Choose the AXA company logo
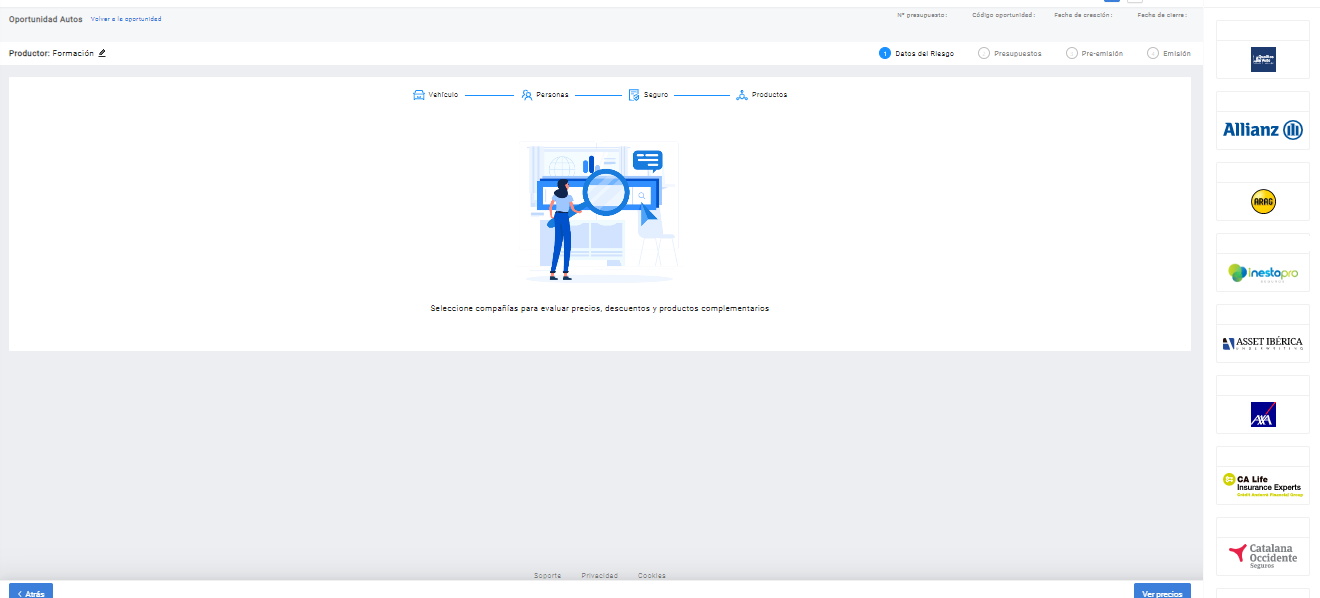This screenshot has height=598, width=1320. 1263,414
